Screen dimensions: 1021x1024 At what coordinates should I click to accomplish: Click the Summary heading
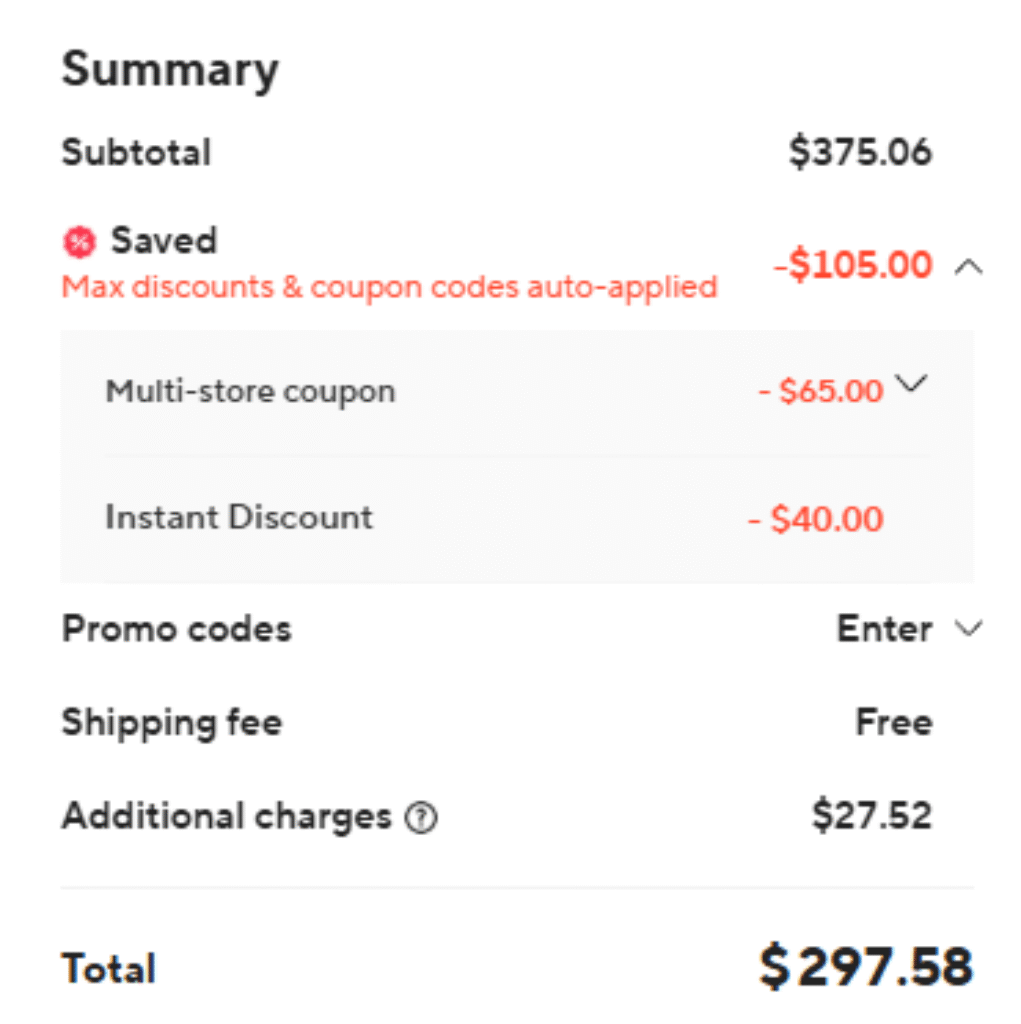tap(170, 70)
